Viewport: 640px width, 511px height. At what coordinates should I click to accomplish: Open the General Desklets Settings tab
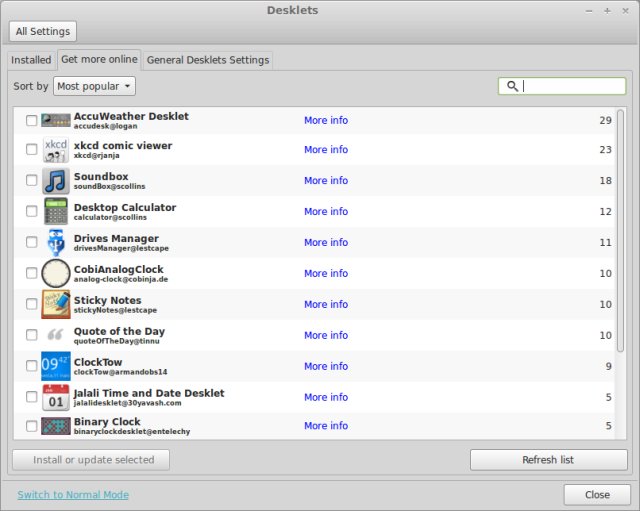[208, 60]
